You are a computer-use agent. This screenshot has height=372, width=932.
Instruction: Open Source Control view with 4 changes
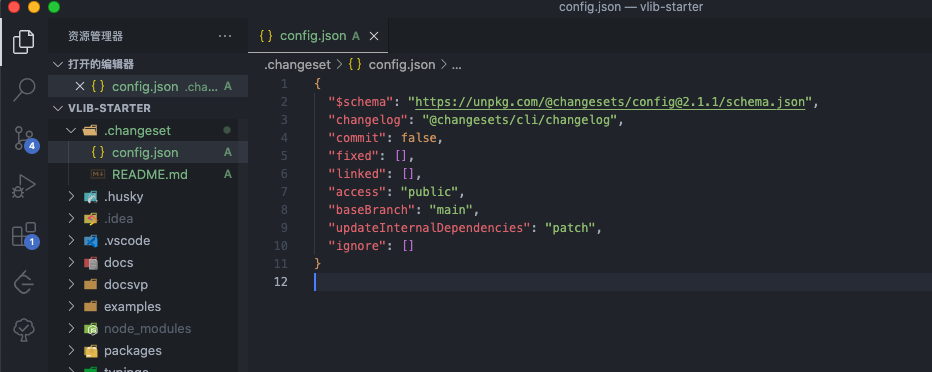25,138
